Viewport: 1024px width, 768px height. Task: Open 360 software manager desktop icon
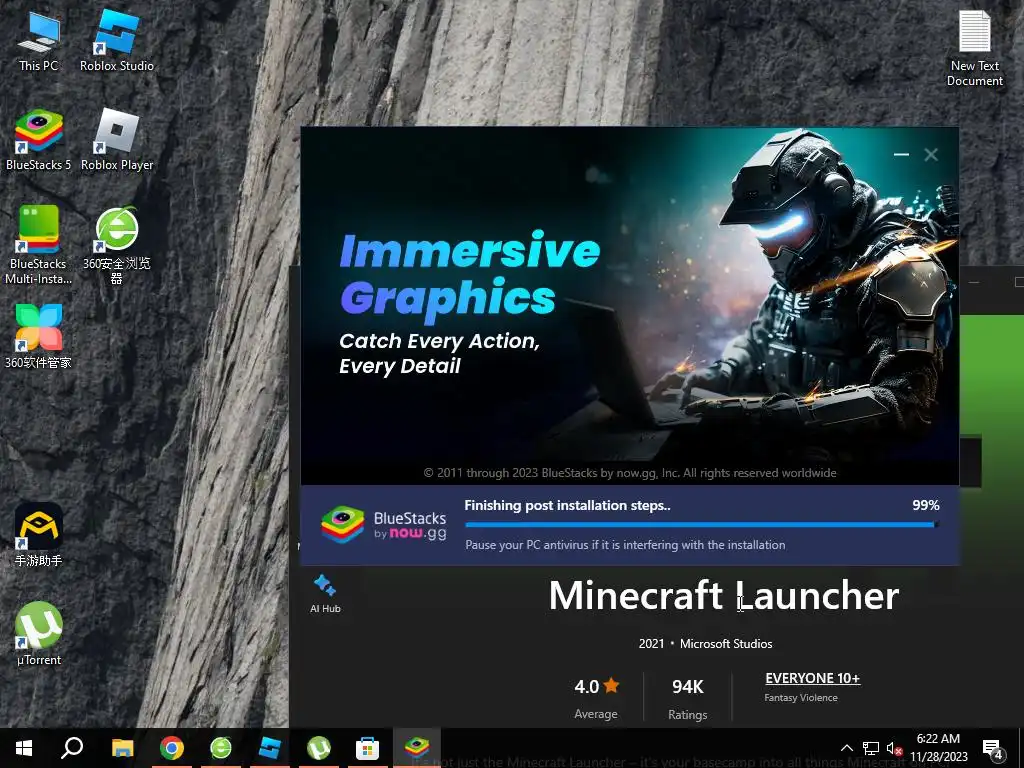tap(39, 336)
